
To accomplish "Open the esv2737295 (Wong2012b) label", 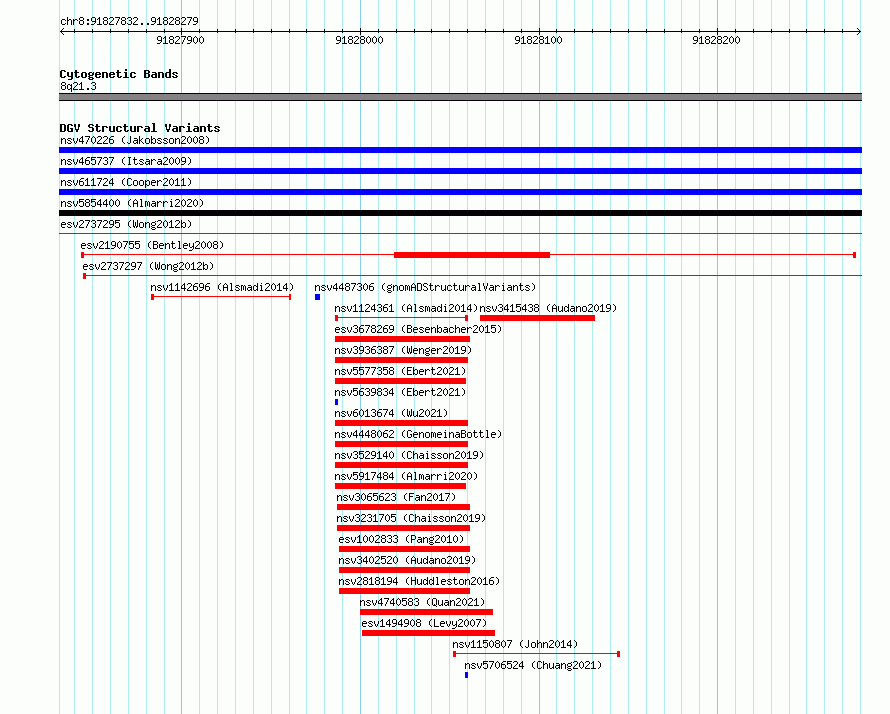I will [126, 224].
